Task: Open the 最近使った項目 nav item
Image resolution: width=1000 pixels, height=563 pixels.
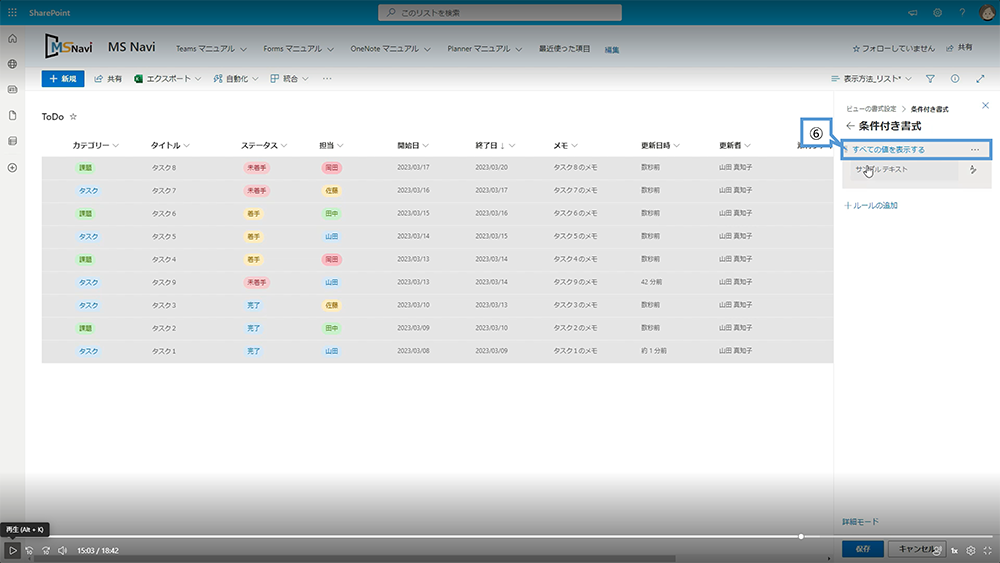Action: (564, 48)
